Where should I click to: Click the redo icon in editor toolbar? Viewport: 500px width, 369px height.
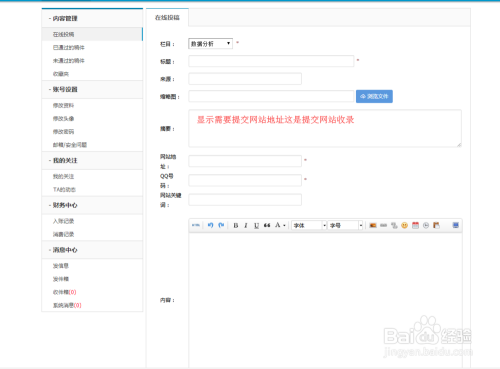point(221,225)
